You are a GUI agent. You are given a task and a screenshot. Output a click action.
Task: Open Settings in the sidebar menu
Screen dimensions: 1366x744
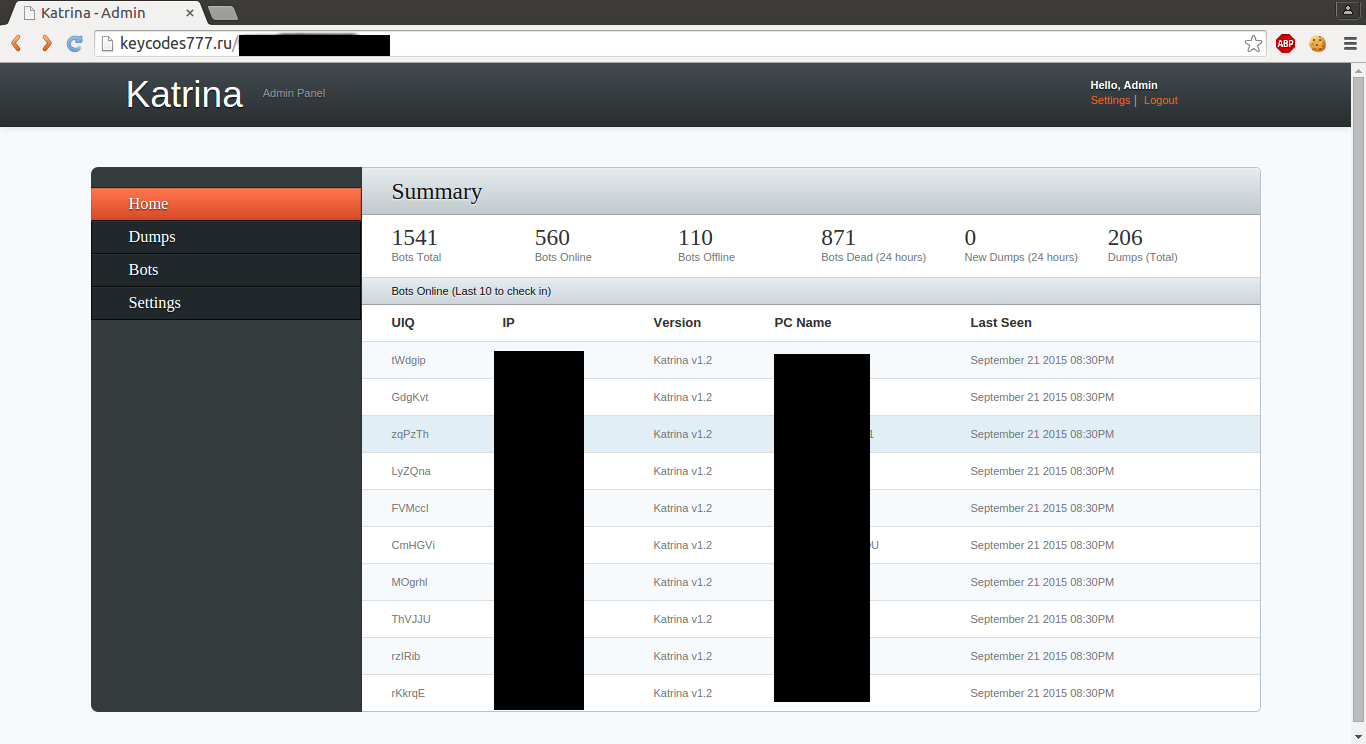[x=154, y=303]
